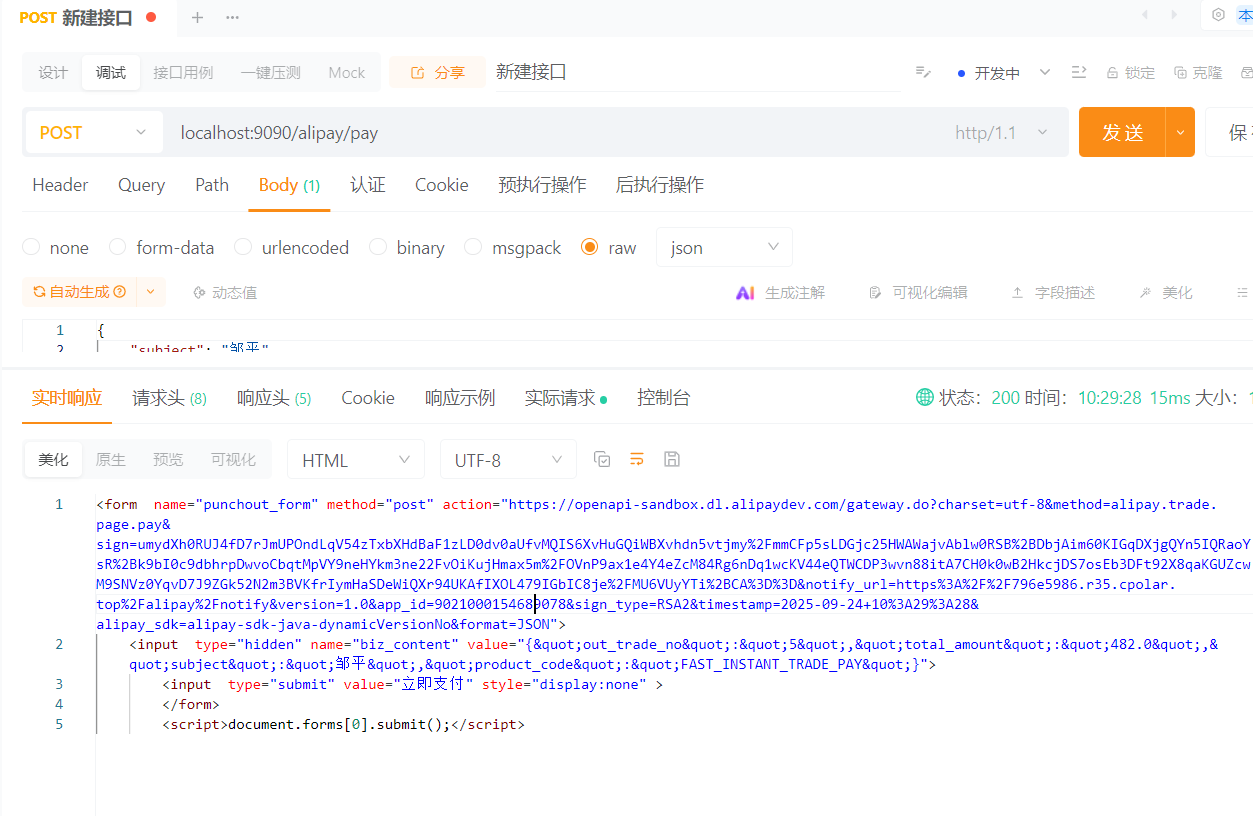Select the form-data body type
Screen dimensions: 1253x816
coord(118,247)
